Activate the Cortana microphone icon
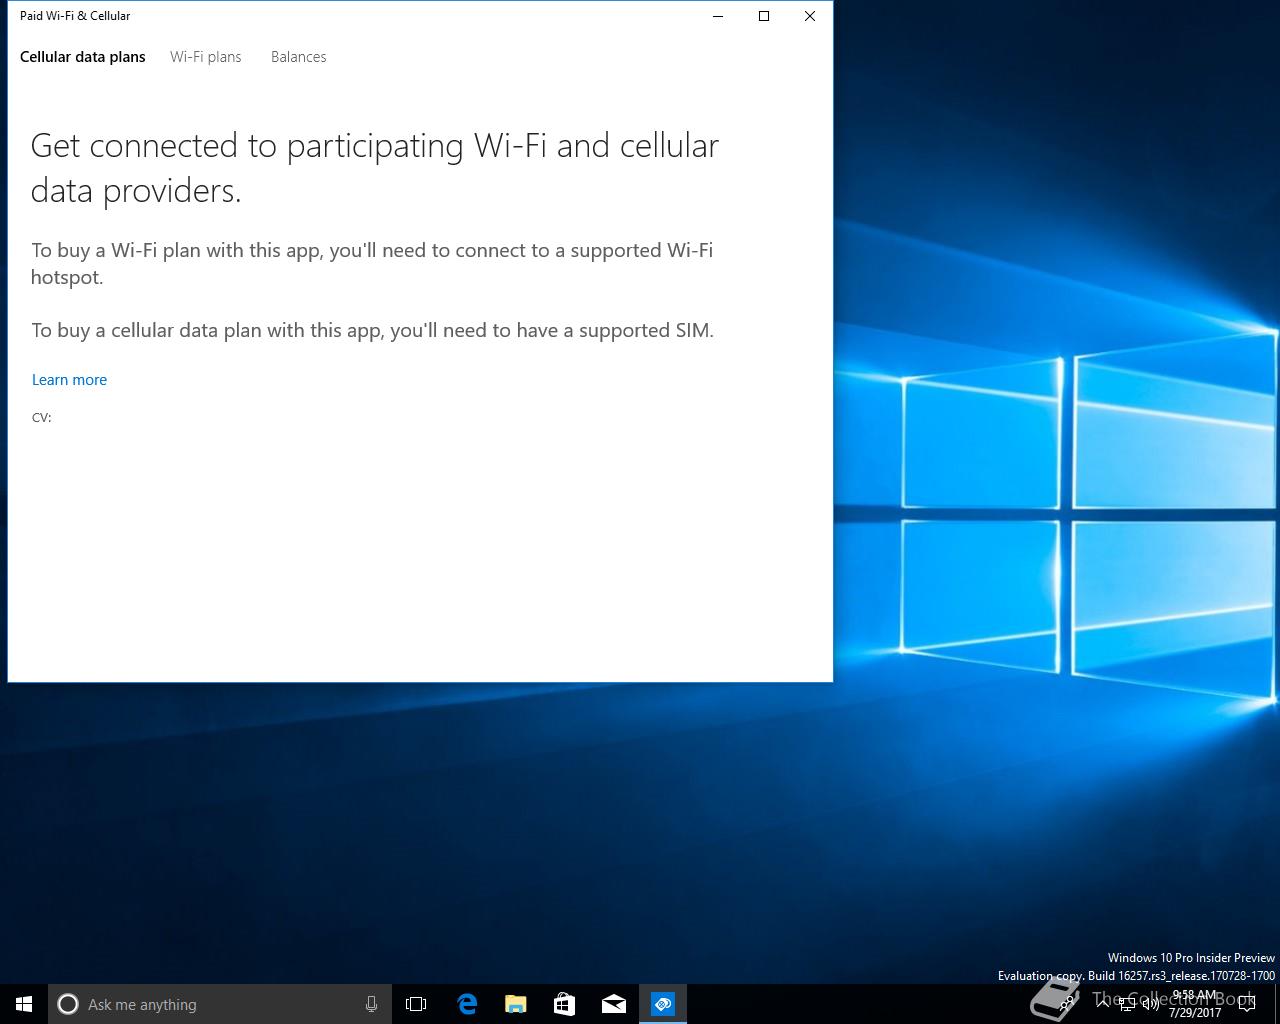 click(x=371, y=1004)
